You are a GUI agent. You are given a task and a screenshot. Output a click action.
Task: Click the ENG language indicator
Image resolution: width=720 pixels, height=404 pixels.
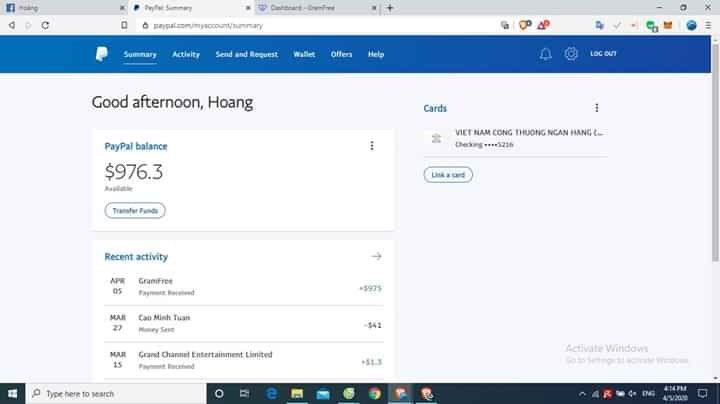(648, 394)
